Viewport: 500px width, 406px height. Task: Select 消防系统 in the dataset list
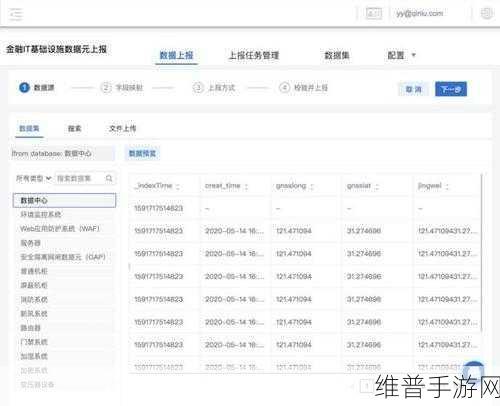[34, 300]
